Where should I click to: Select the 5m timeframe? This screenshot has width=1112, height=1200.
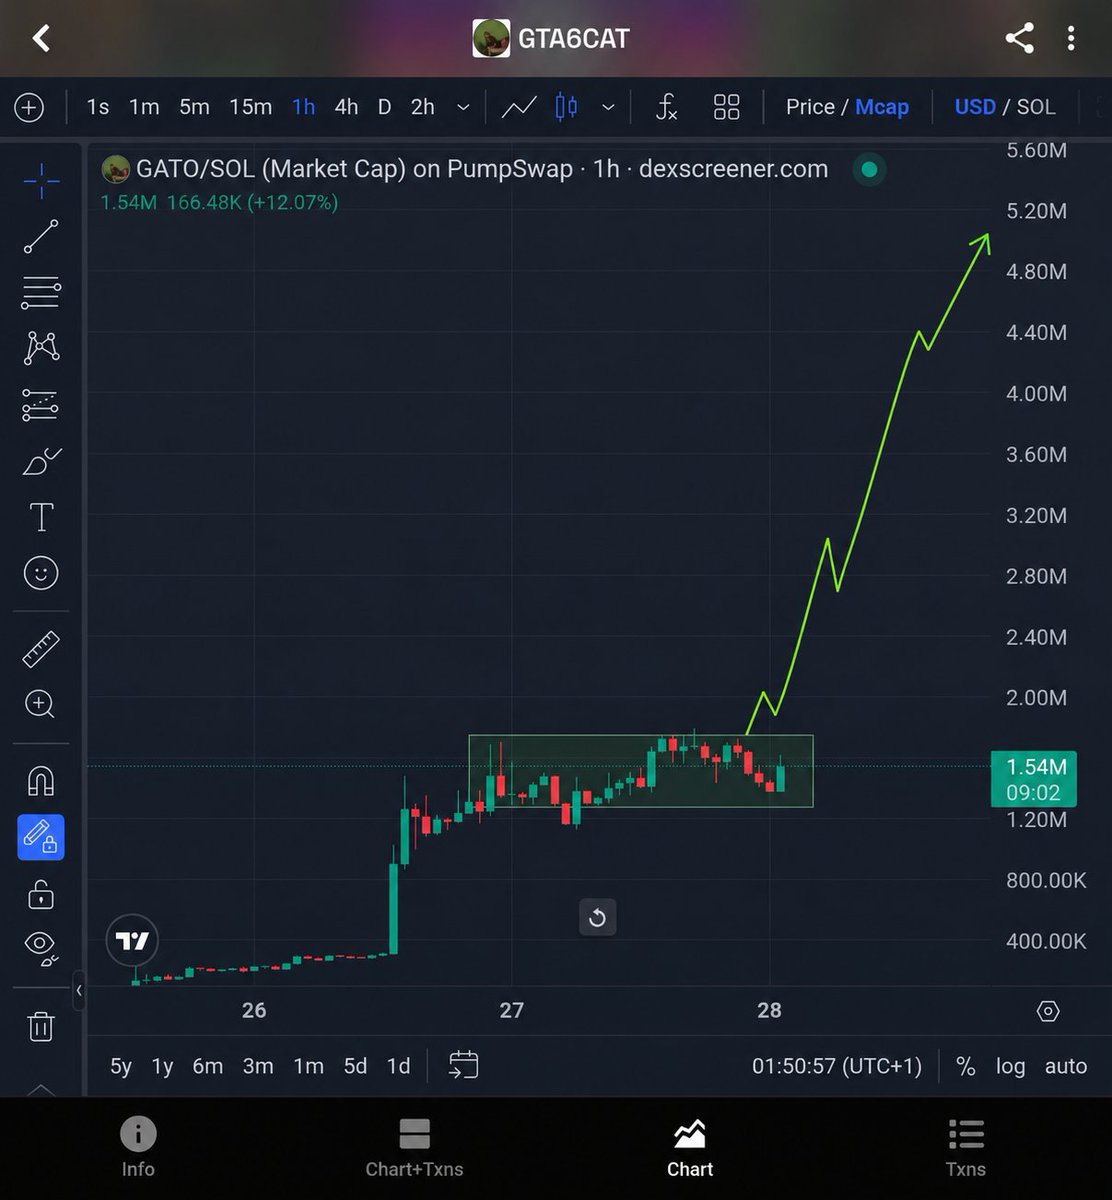coord(194,107)
